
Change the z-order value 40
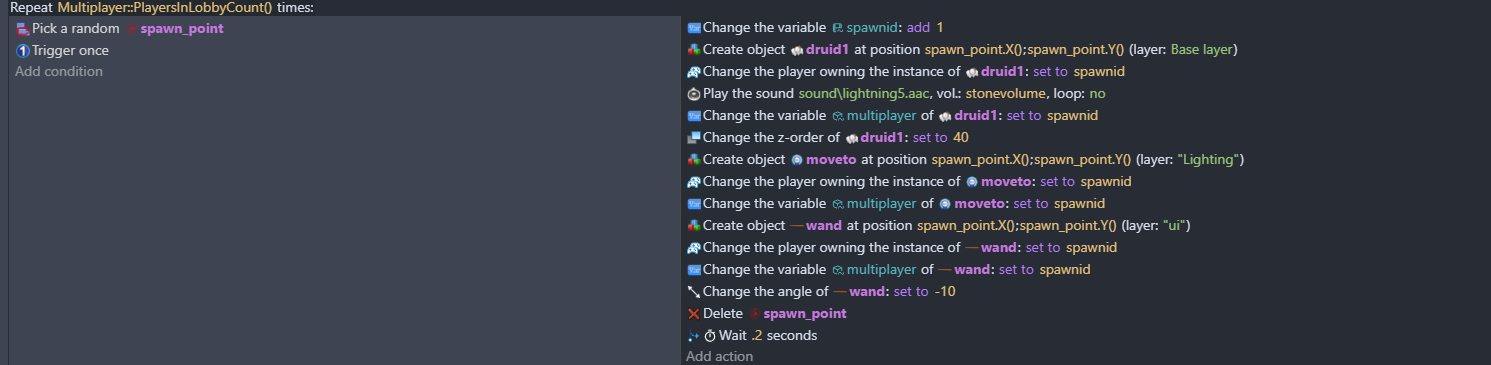point(960,138)
